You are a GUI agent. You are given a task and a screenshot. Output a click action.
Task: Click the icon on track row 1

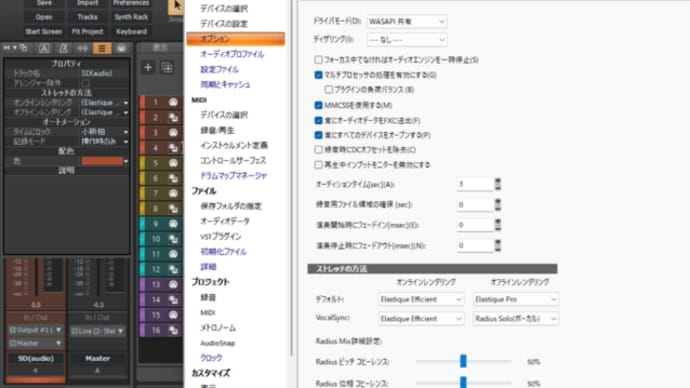pos(173,102)
